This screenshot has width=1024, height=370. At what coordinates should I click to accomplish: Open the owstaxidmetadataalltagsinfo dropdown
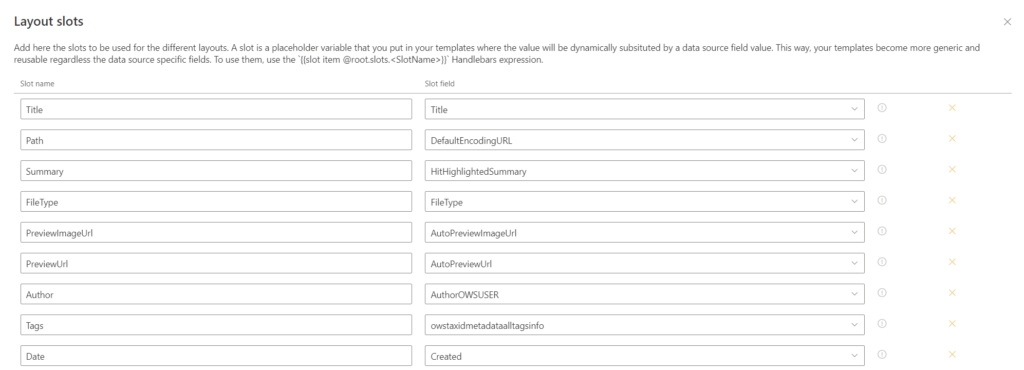point(645,325)
